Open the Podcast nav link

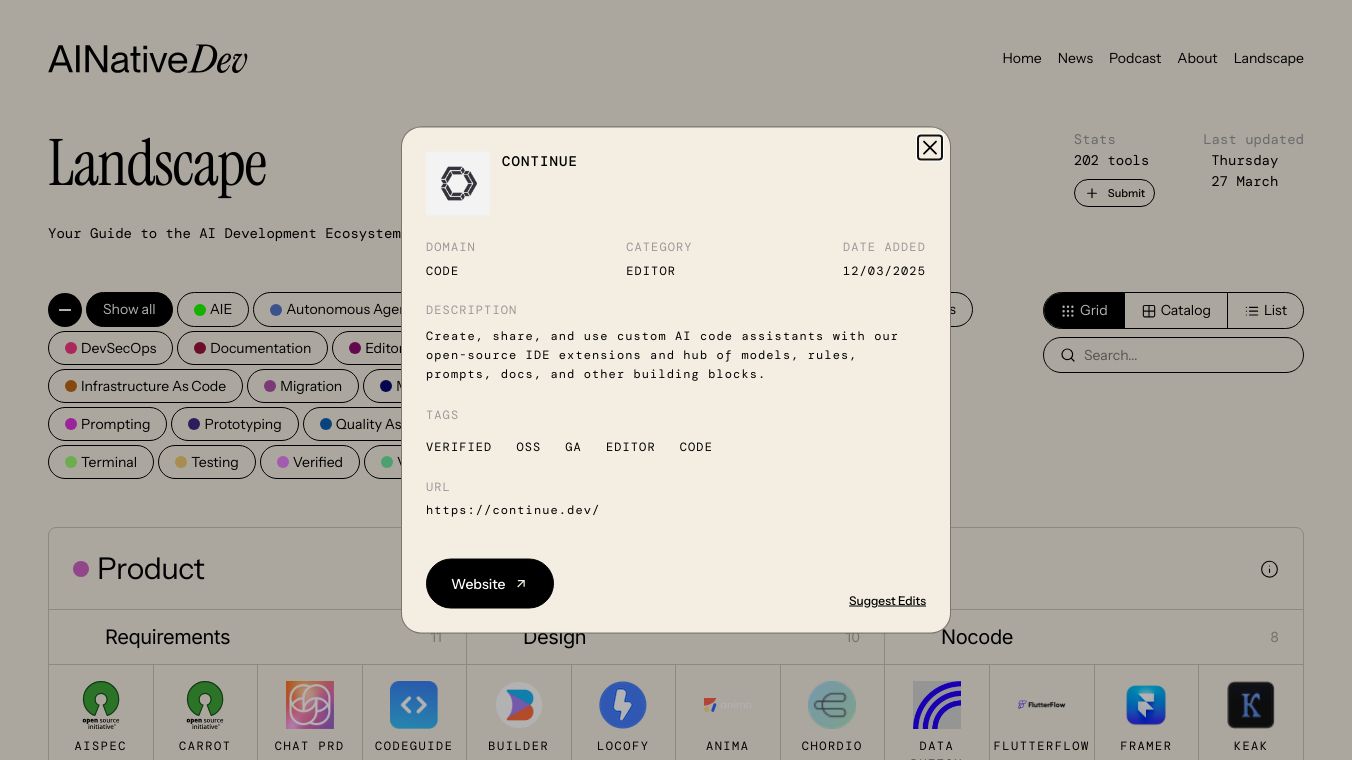click(x=1135, y=58)
